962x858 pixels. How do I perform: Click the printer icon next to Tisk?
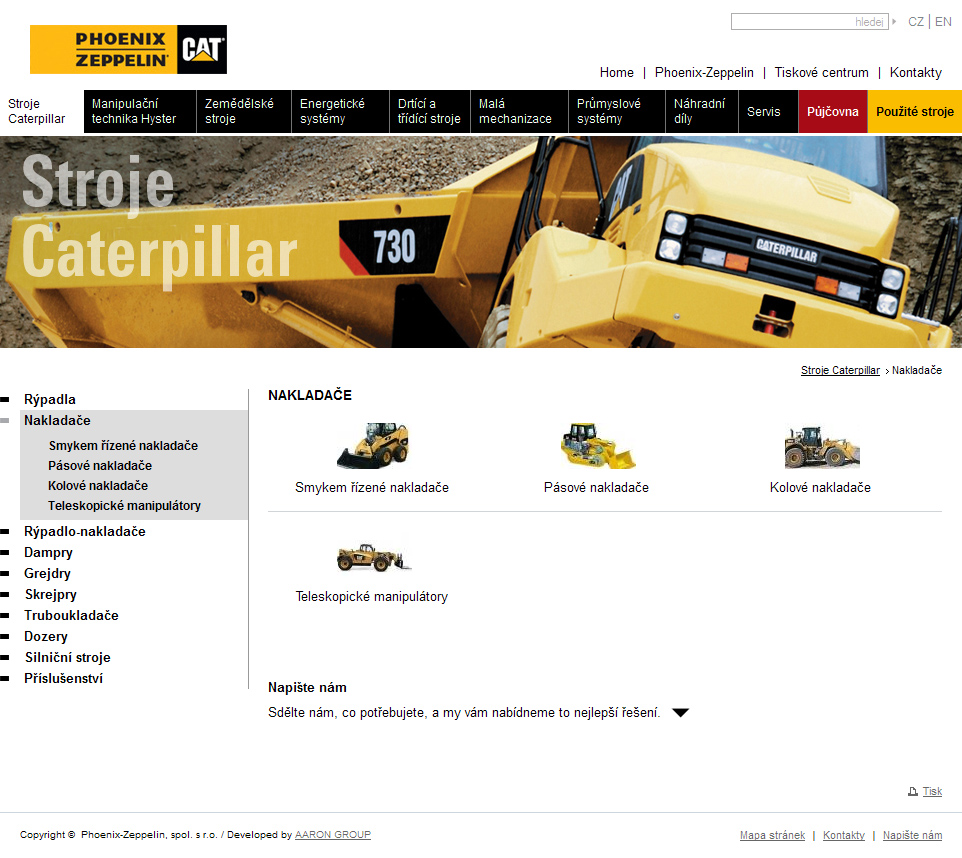(913, 792)
